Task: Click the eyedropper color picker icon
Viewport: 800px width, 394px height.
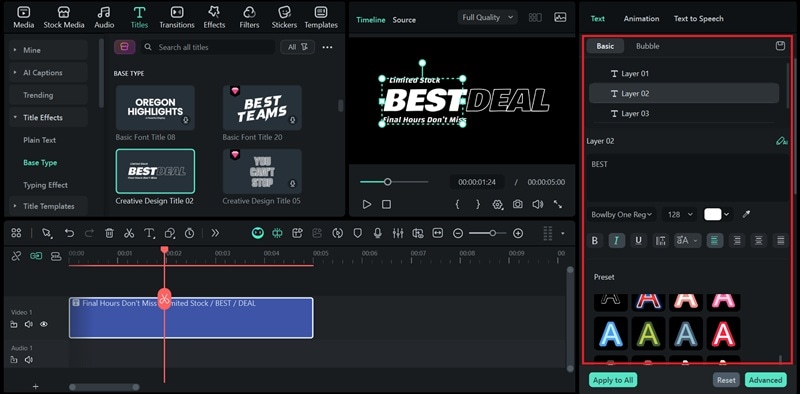Action: [746, 214]
